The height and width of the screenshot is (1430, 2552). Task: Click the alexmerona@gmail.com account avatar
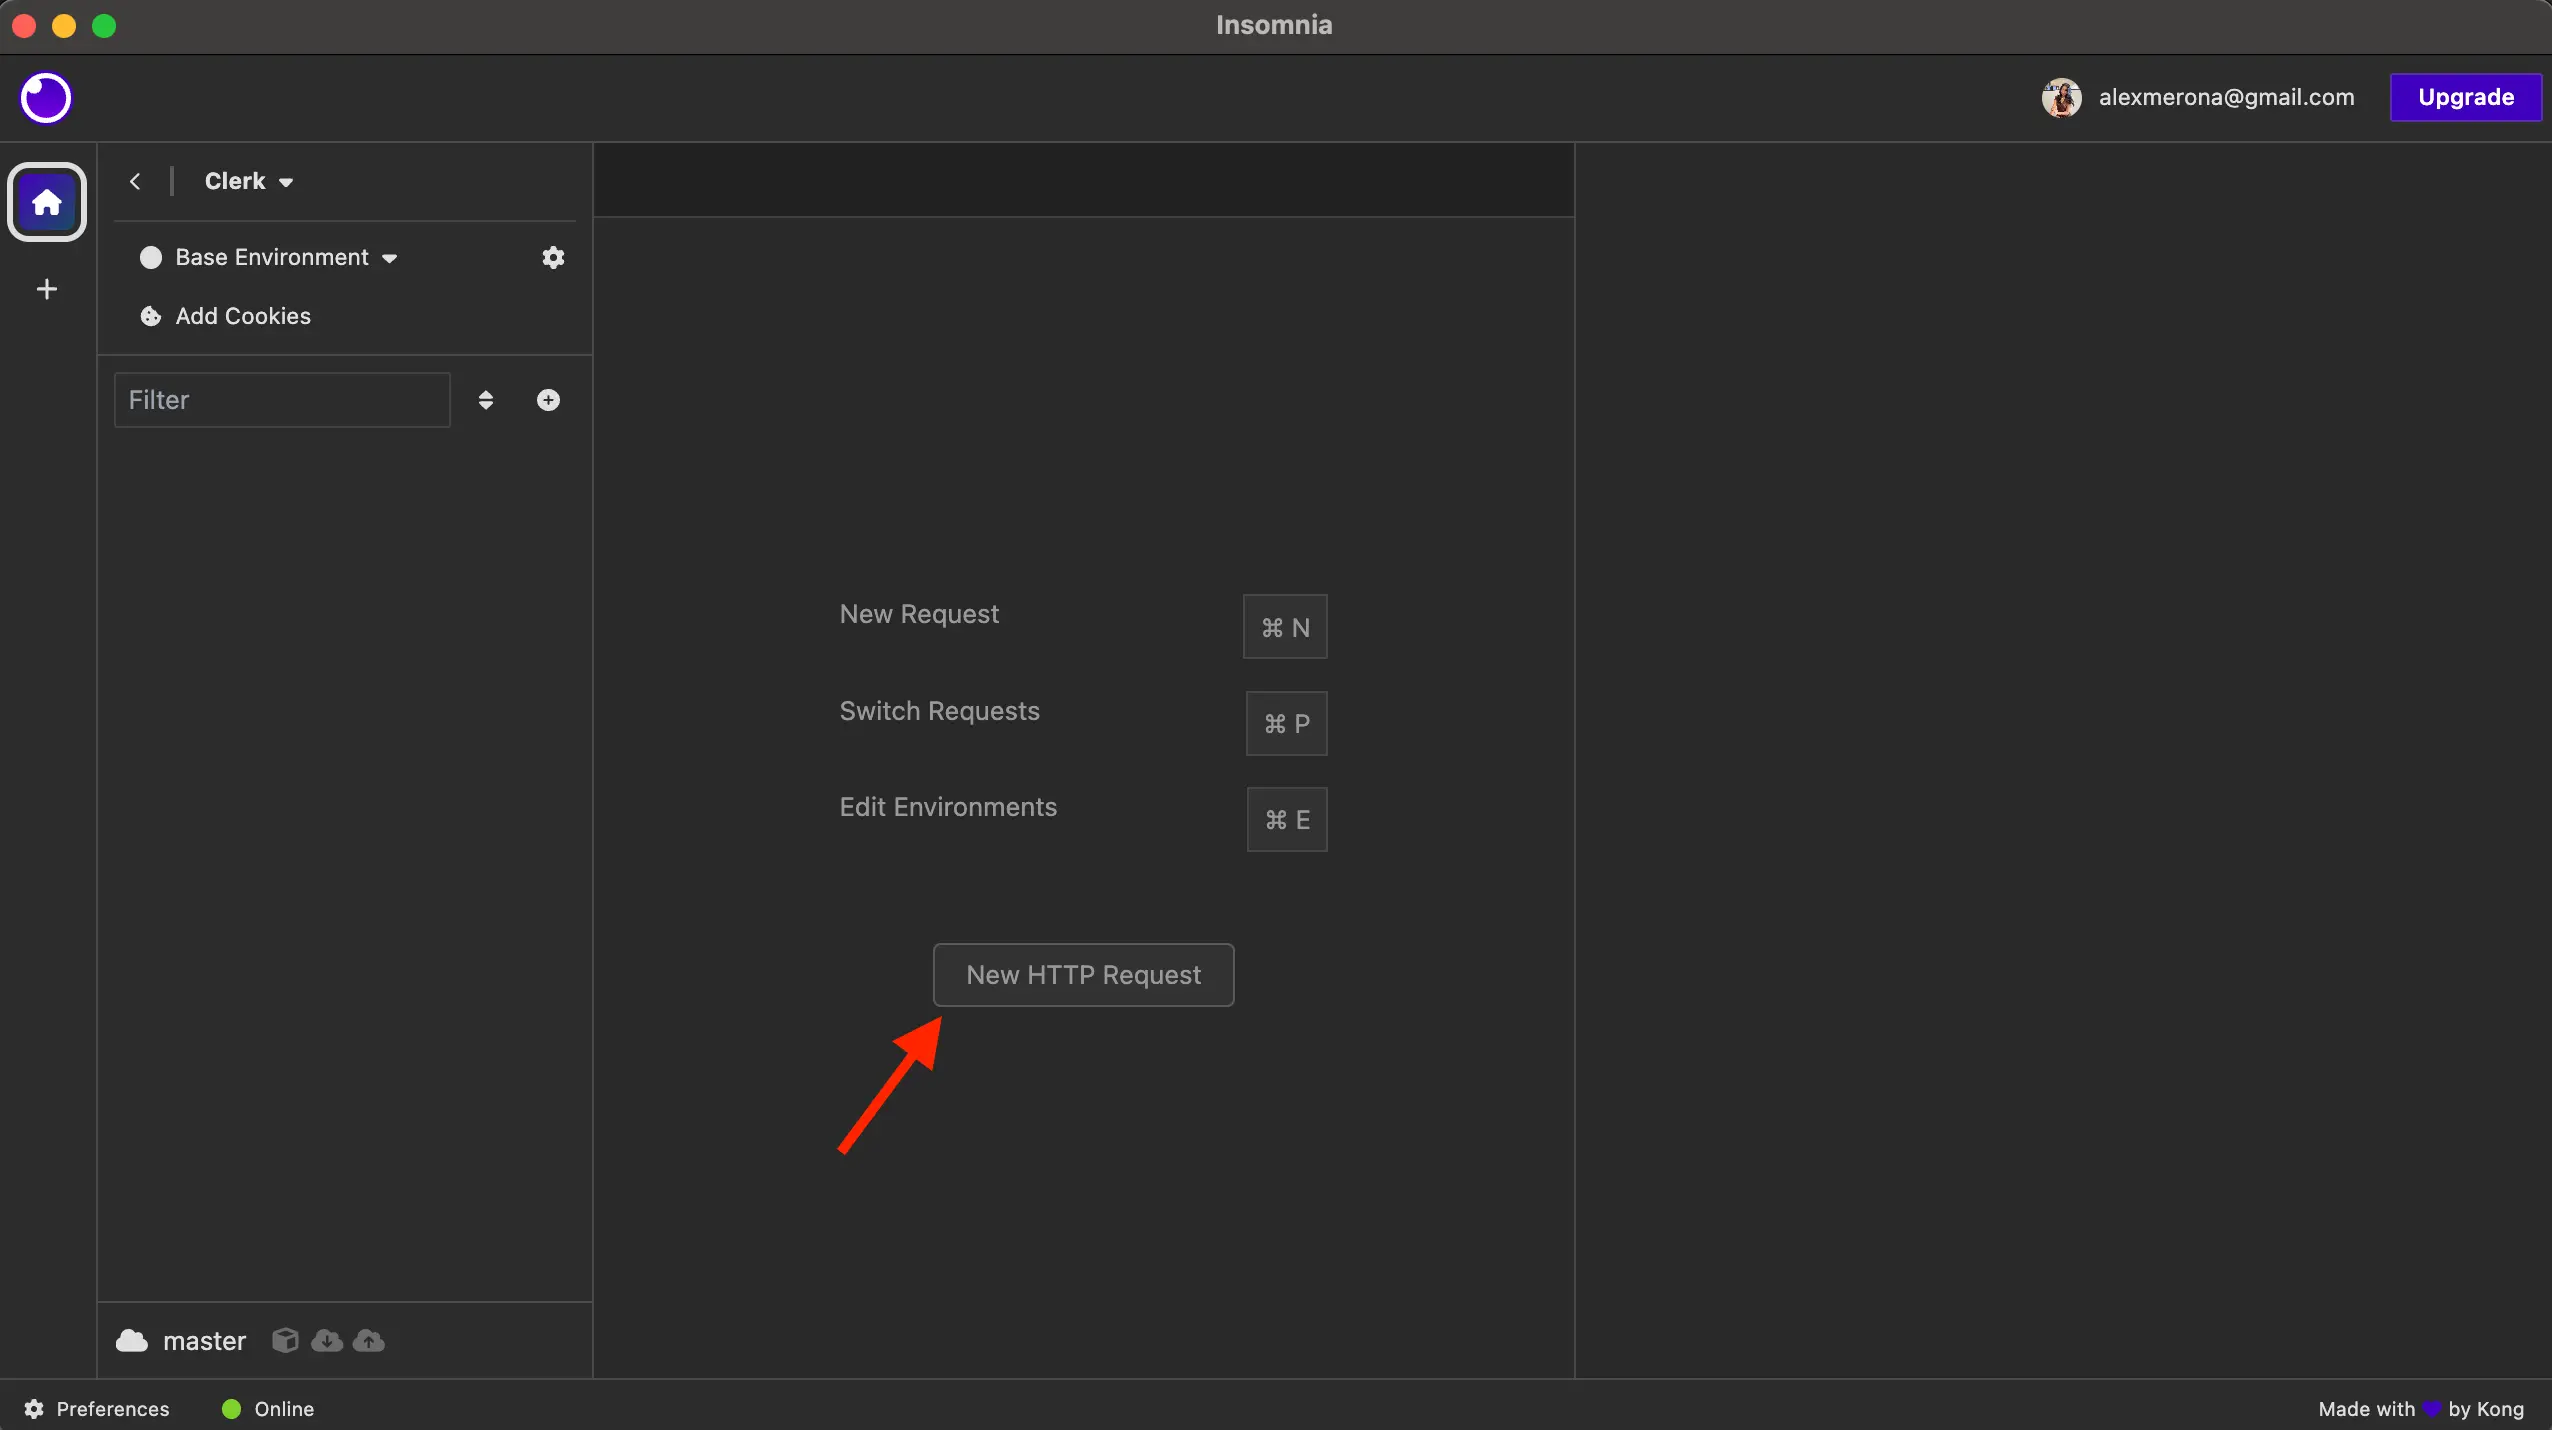(x=2062, y=97)
